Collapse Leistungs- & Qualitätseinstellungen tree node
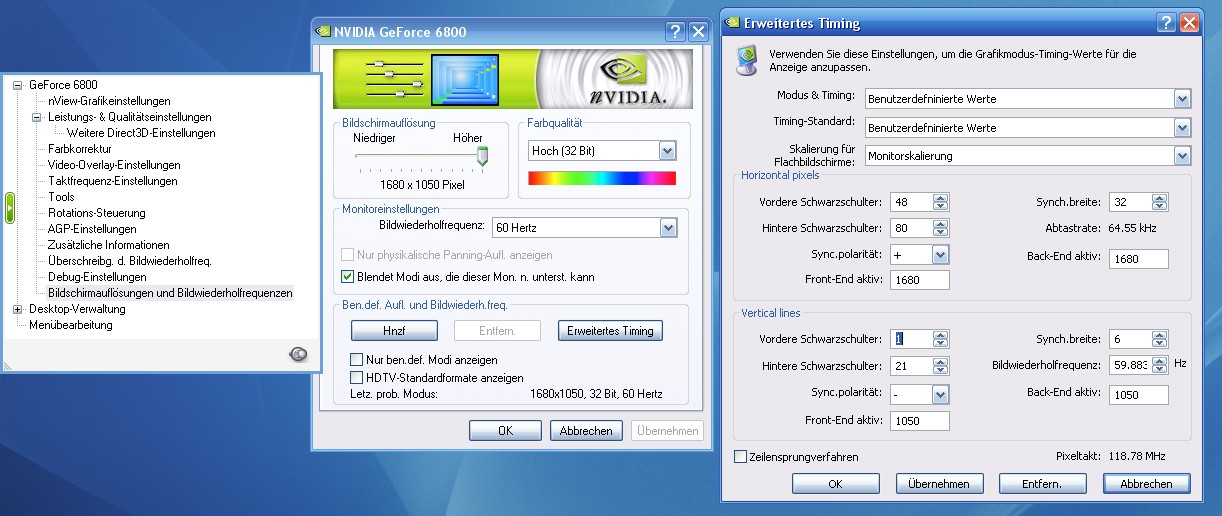The height and width of the screenshot is (516, 1222). [36, 117]
